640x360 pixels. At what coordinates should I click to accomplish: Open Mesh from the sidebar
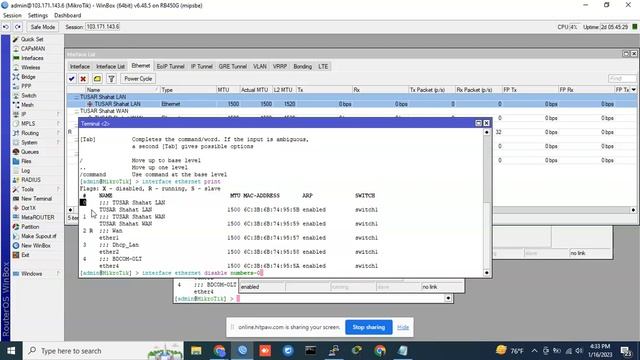click(x=27, y=105)
